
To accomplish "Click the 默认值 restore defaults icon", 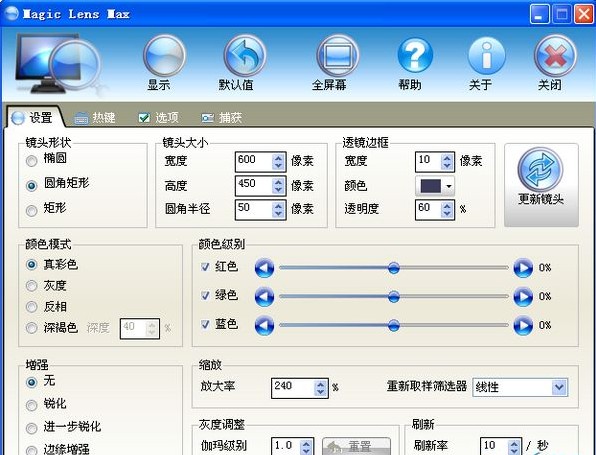I will click(244, 56).
